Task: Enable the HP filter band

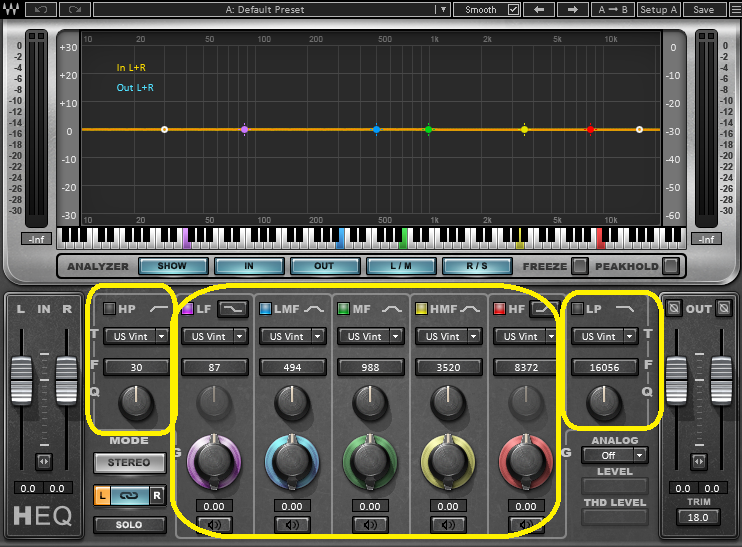Action: [110, 309]
